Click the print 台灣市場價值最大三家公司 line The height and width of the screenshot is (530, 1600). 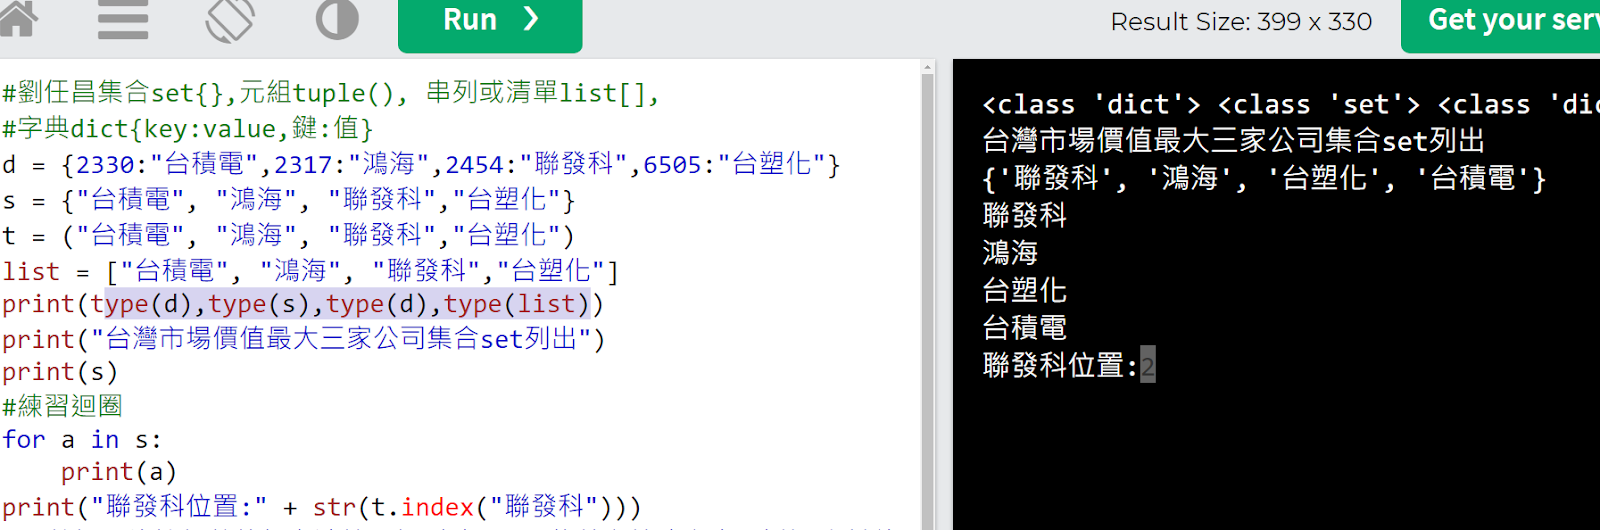click(303, 339)
